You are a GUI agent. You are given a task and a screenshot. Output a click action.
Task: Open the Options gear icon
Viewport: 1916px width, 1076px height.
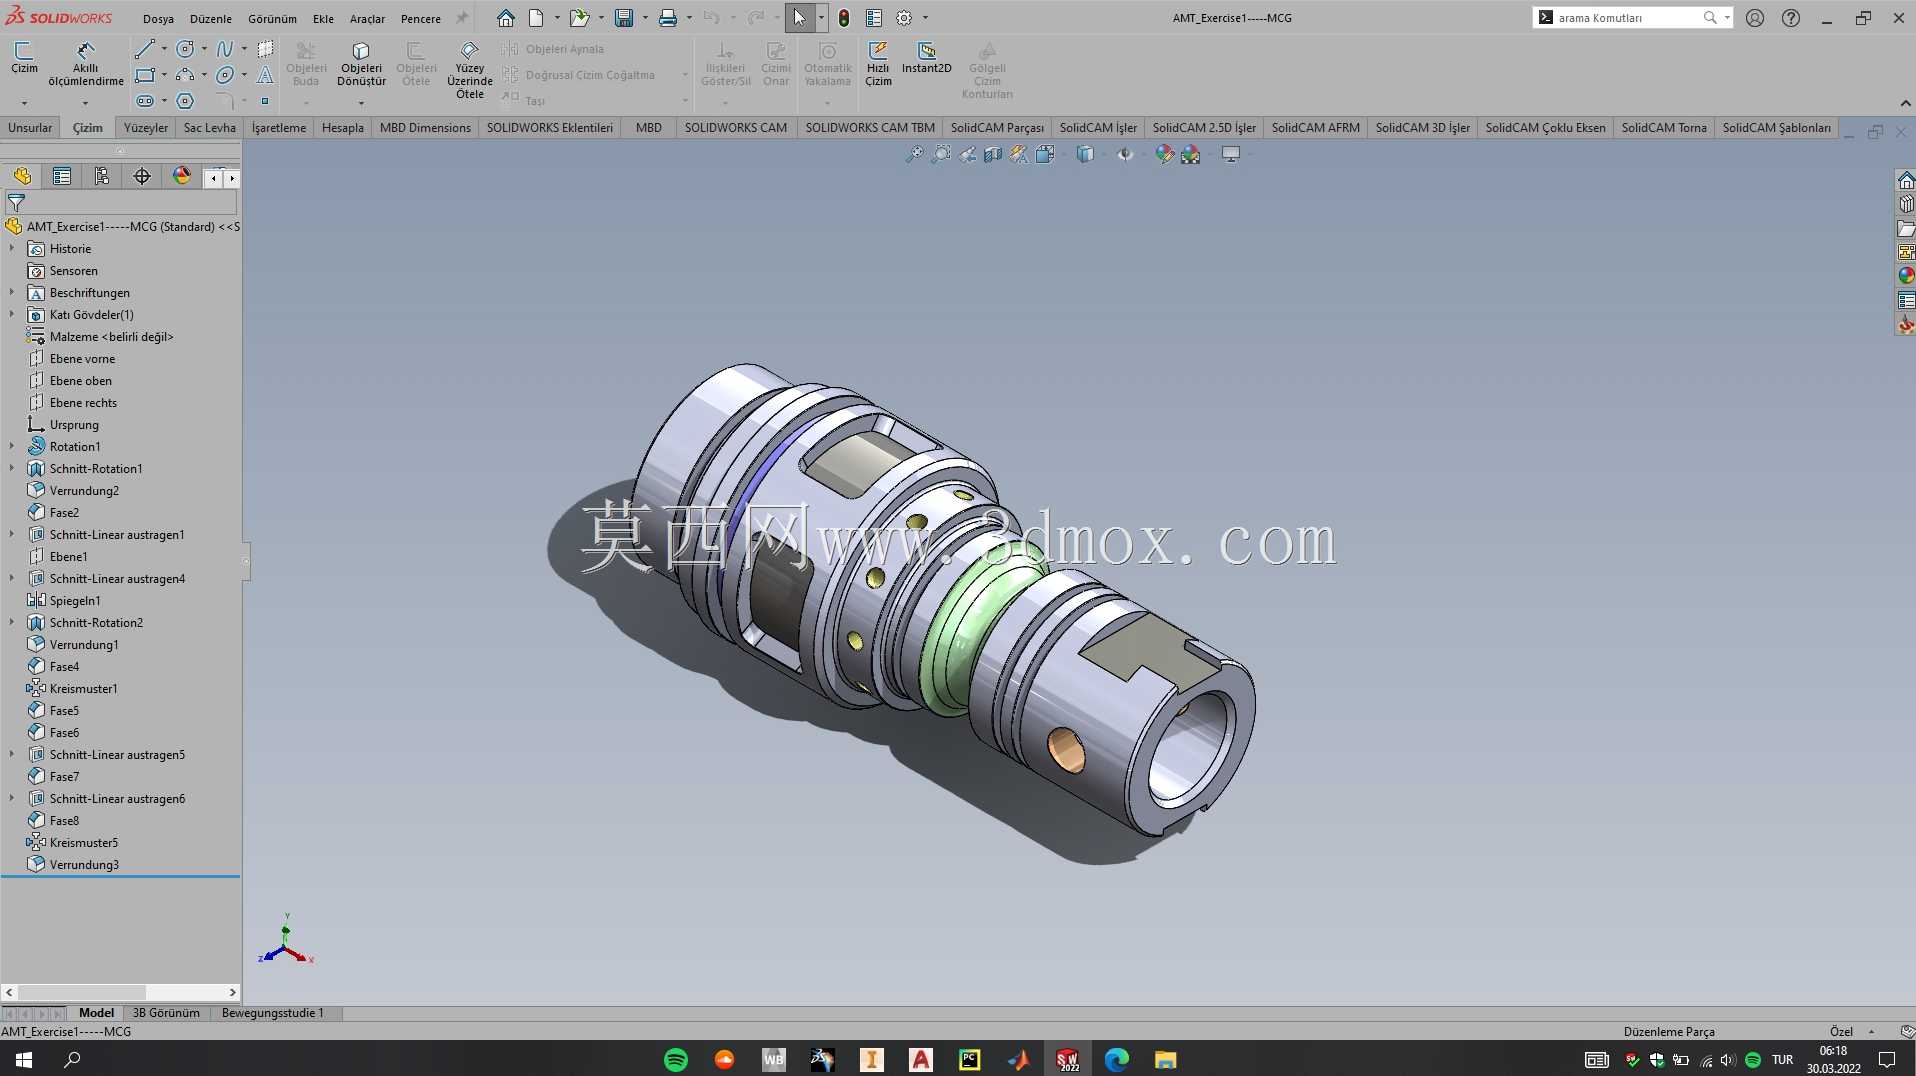point(904,18)
